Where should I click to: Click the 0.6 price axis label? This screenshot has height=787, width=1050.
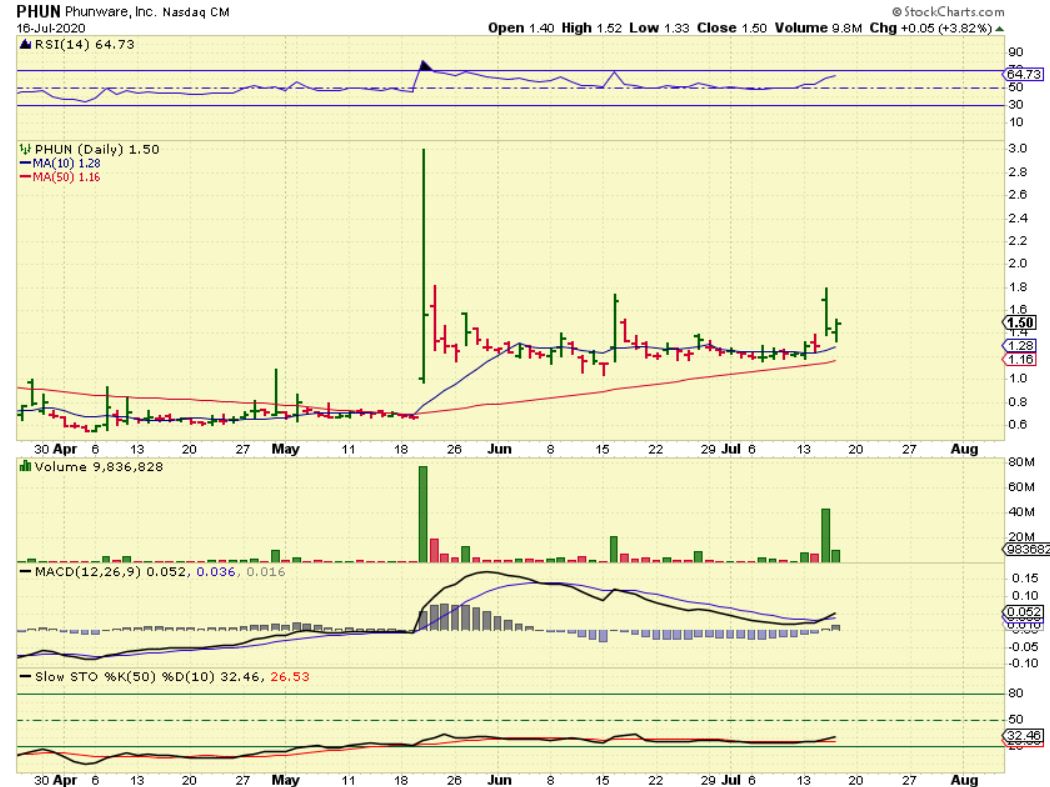(1018, 425)
